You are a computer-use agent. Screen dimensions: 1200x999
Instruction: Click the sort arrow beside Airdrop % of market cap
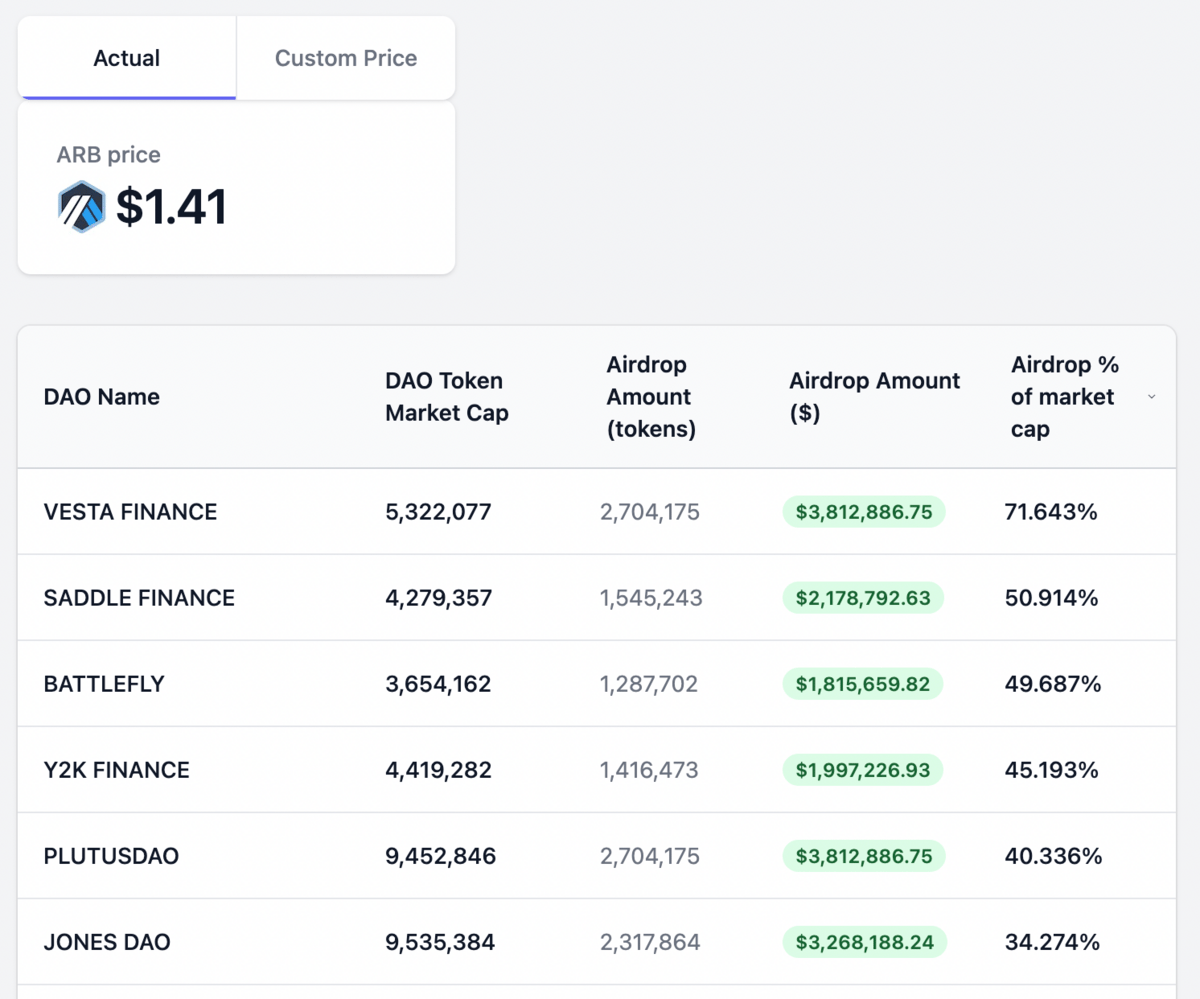point(1151,397)
